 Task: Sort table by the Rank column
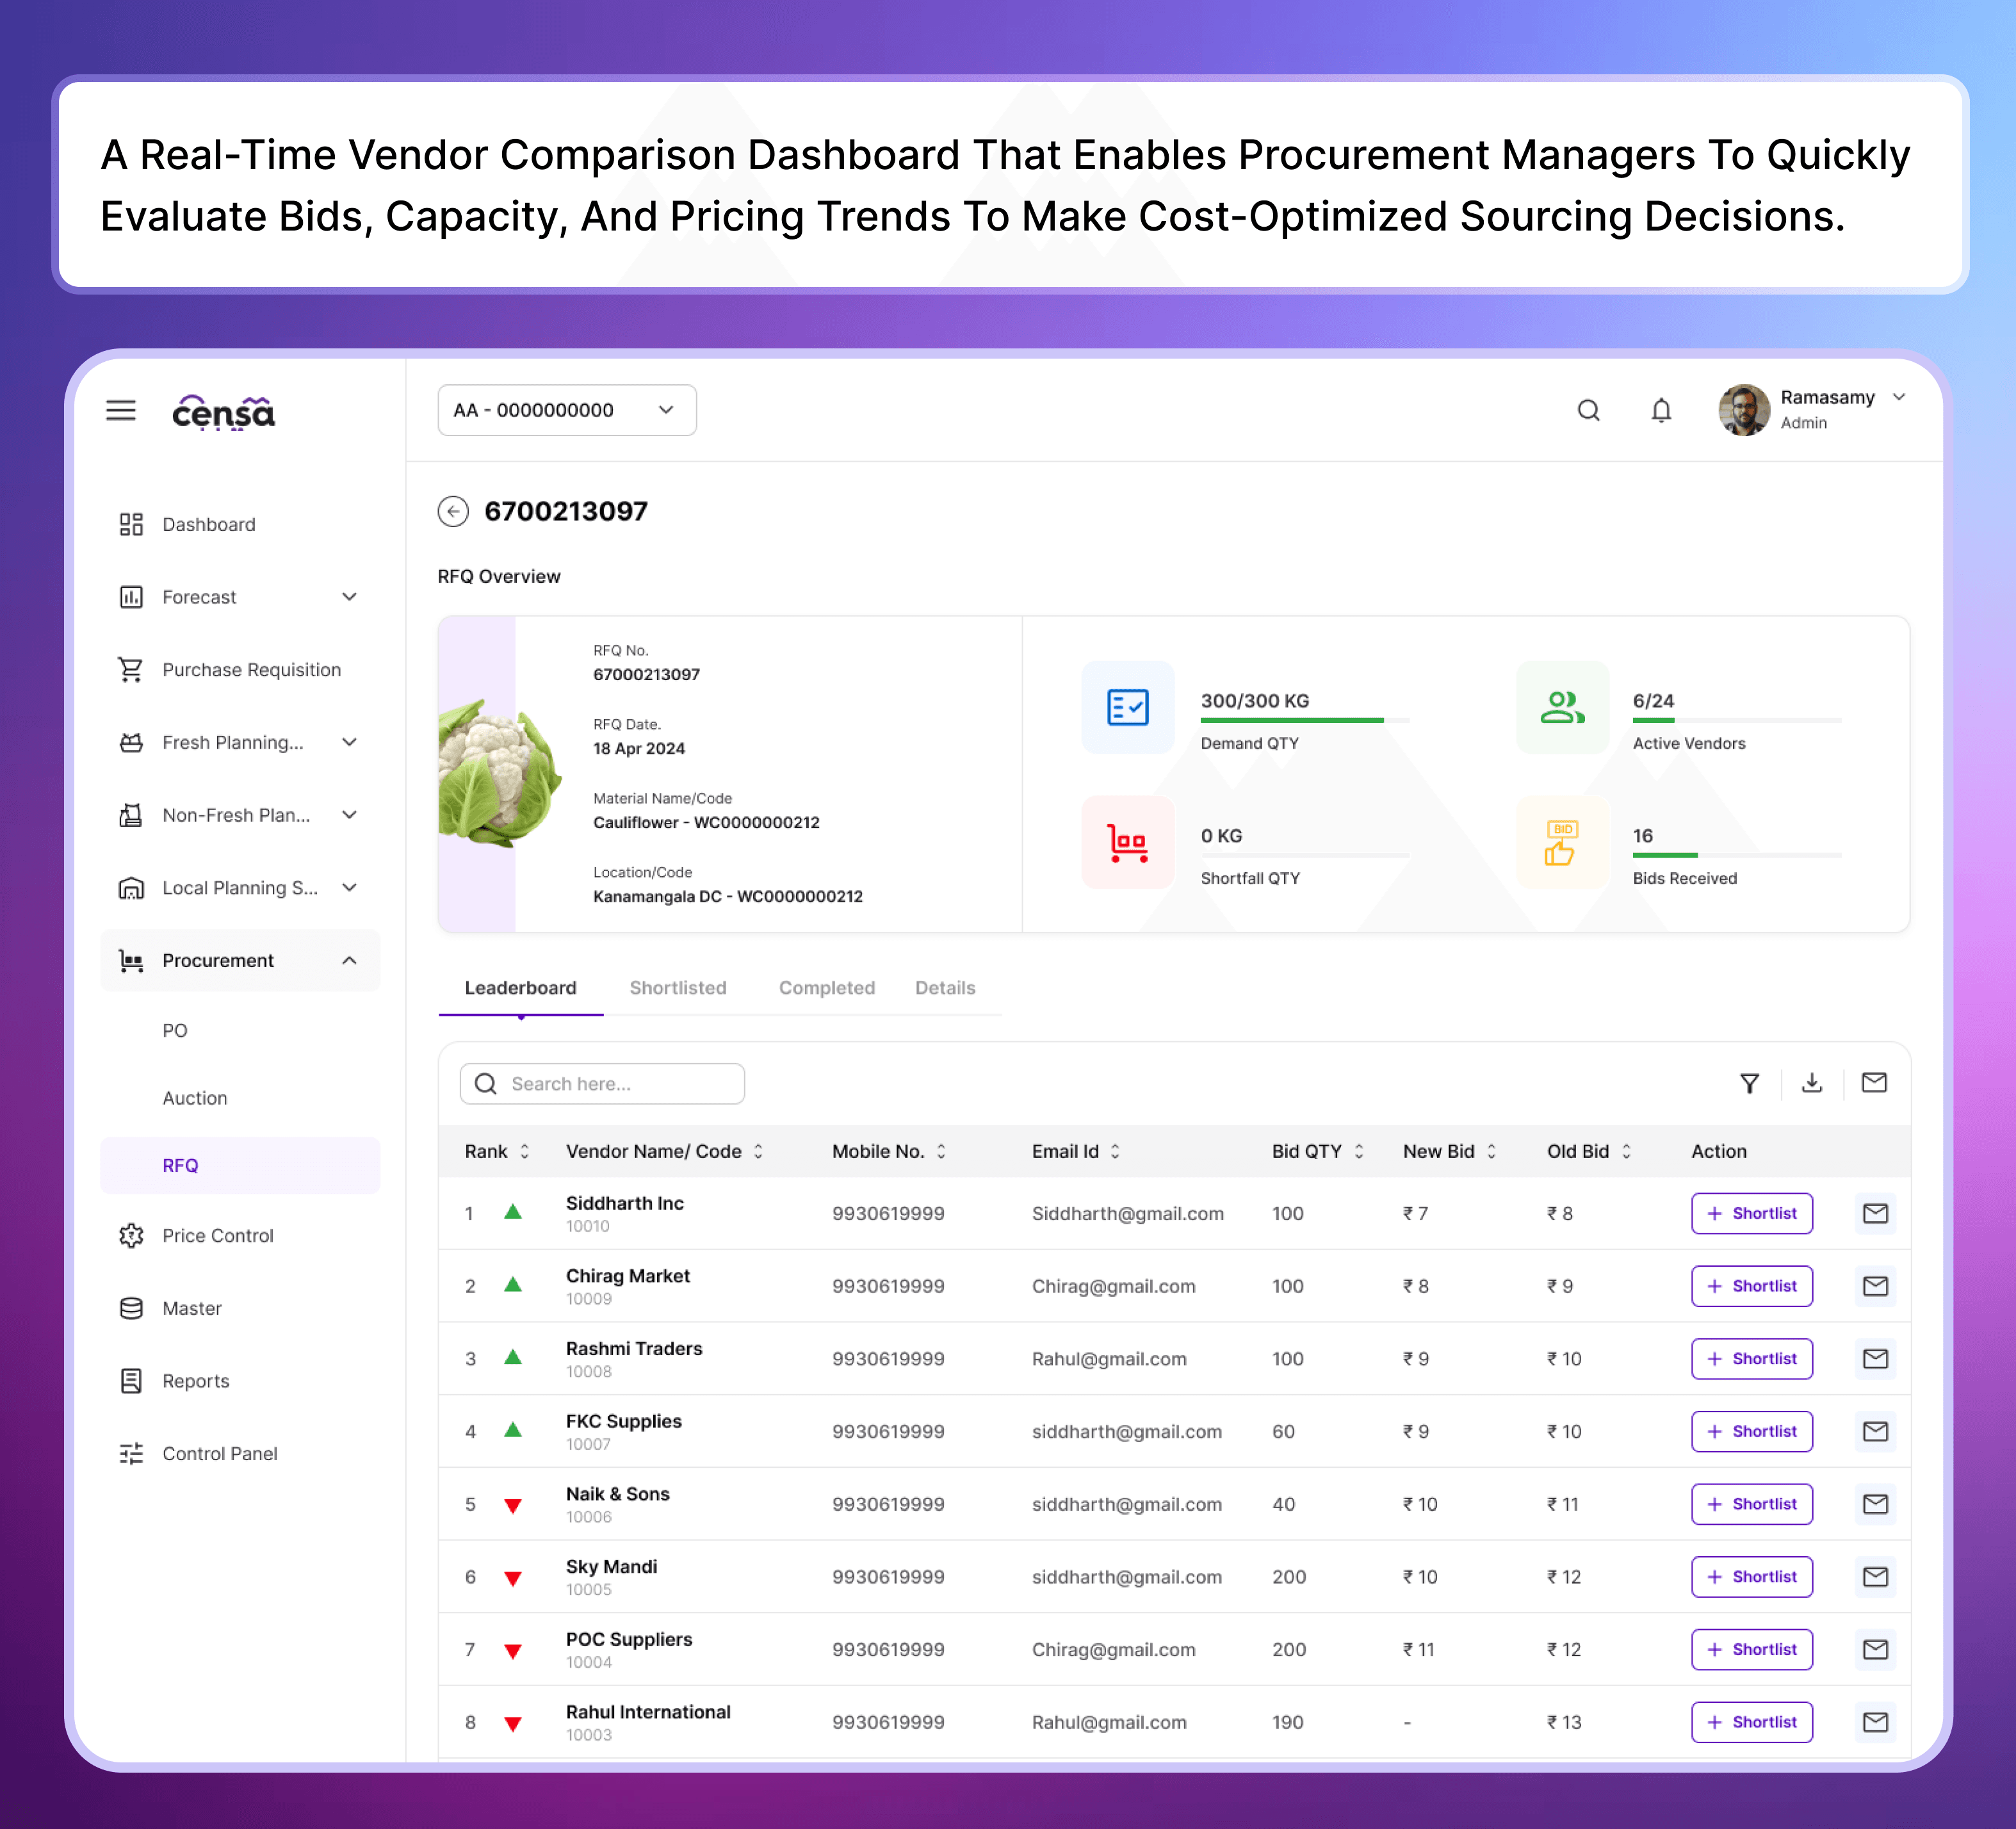[x=524, y=1151]
